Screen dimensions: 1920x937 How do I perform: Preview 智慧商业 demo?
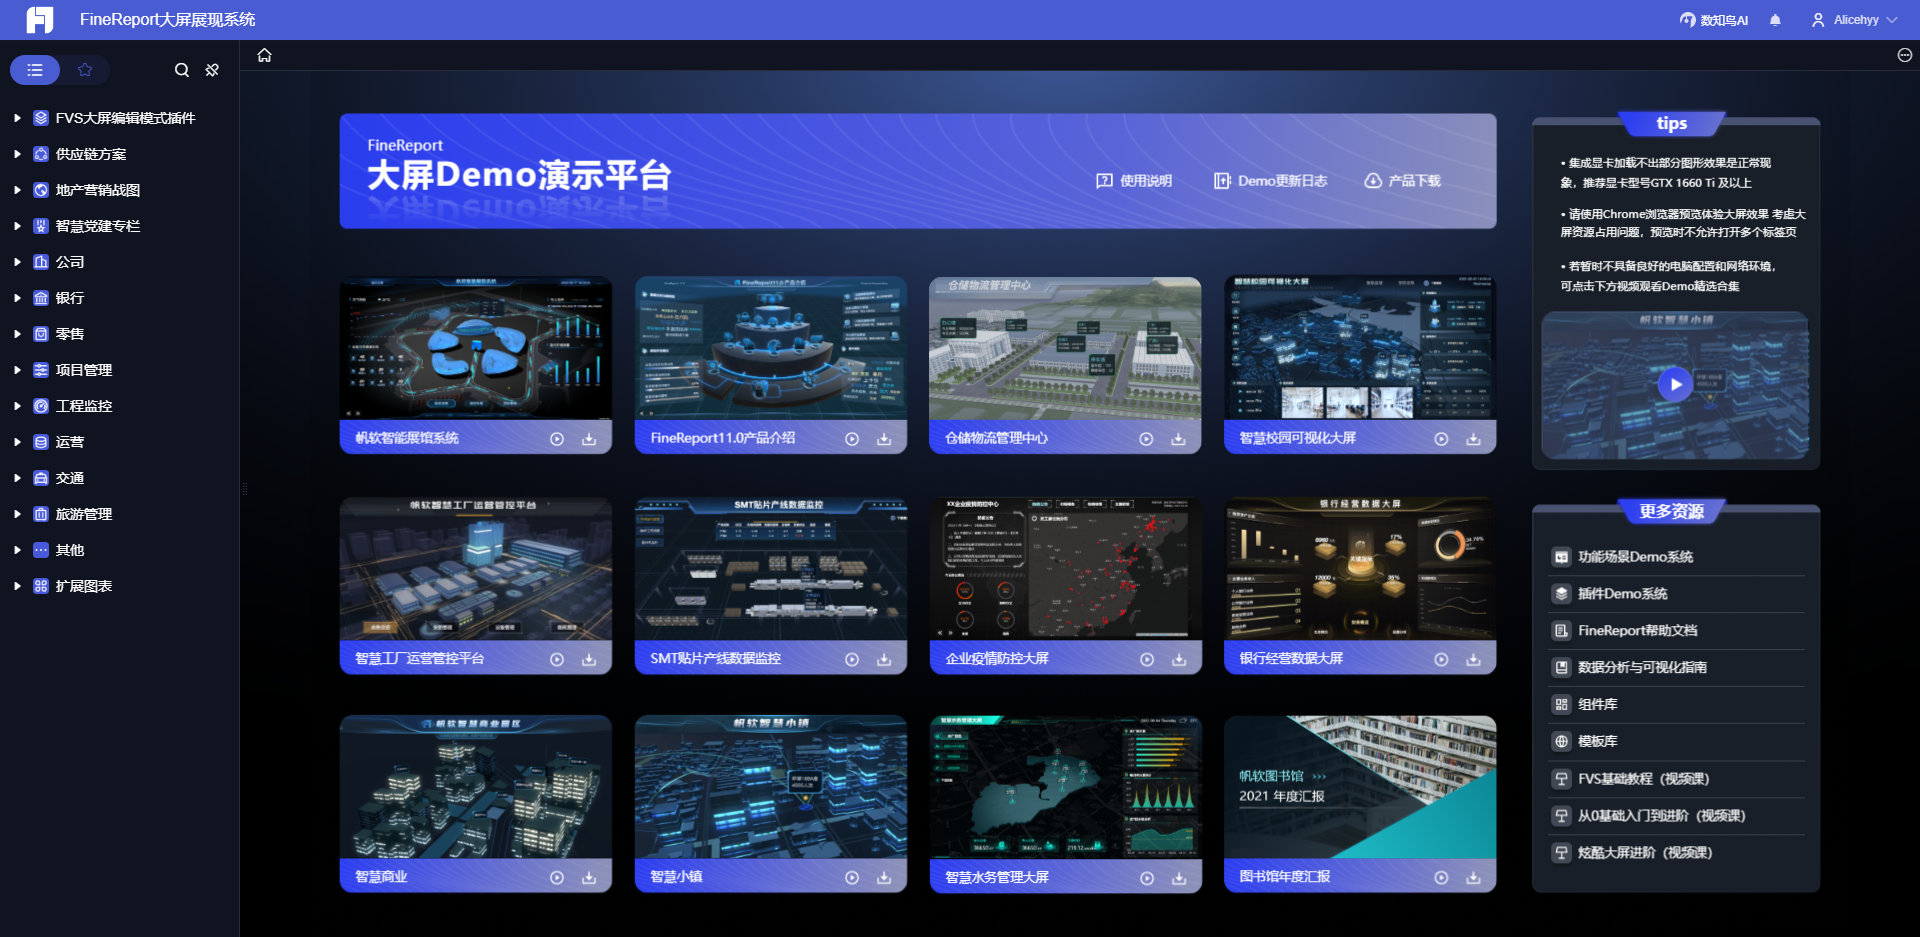[557, 878]
